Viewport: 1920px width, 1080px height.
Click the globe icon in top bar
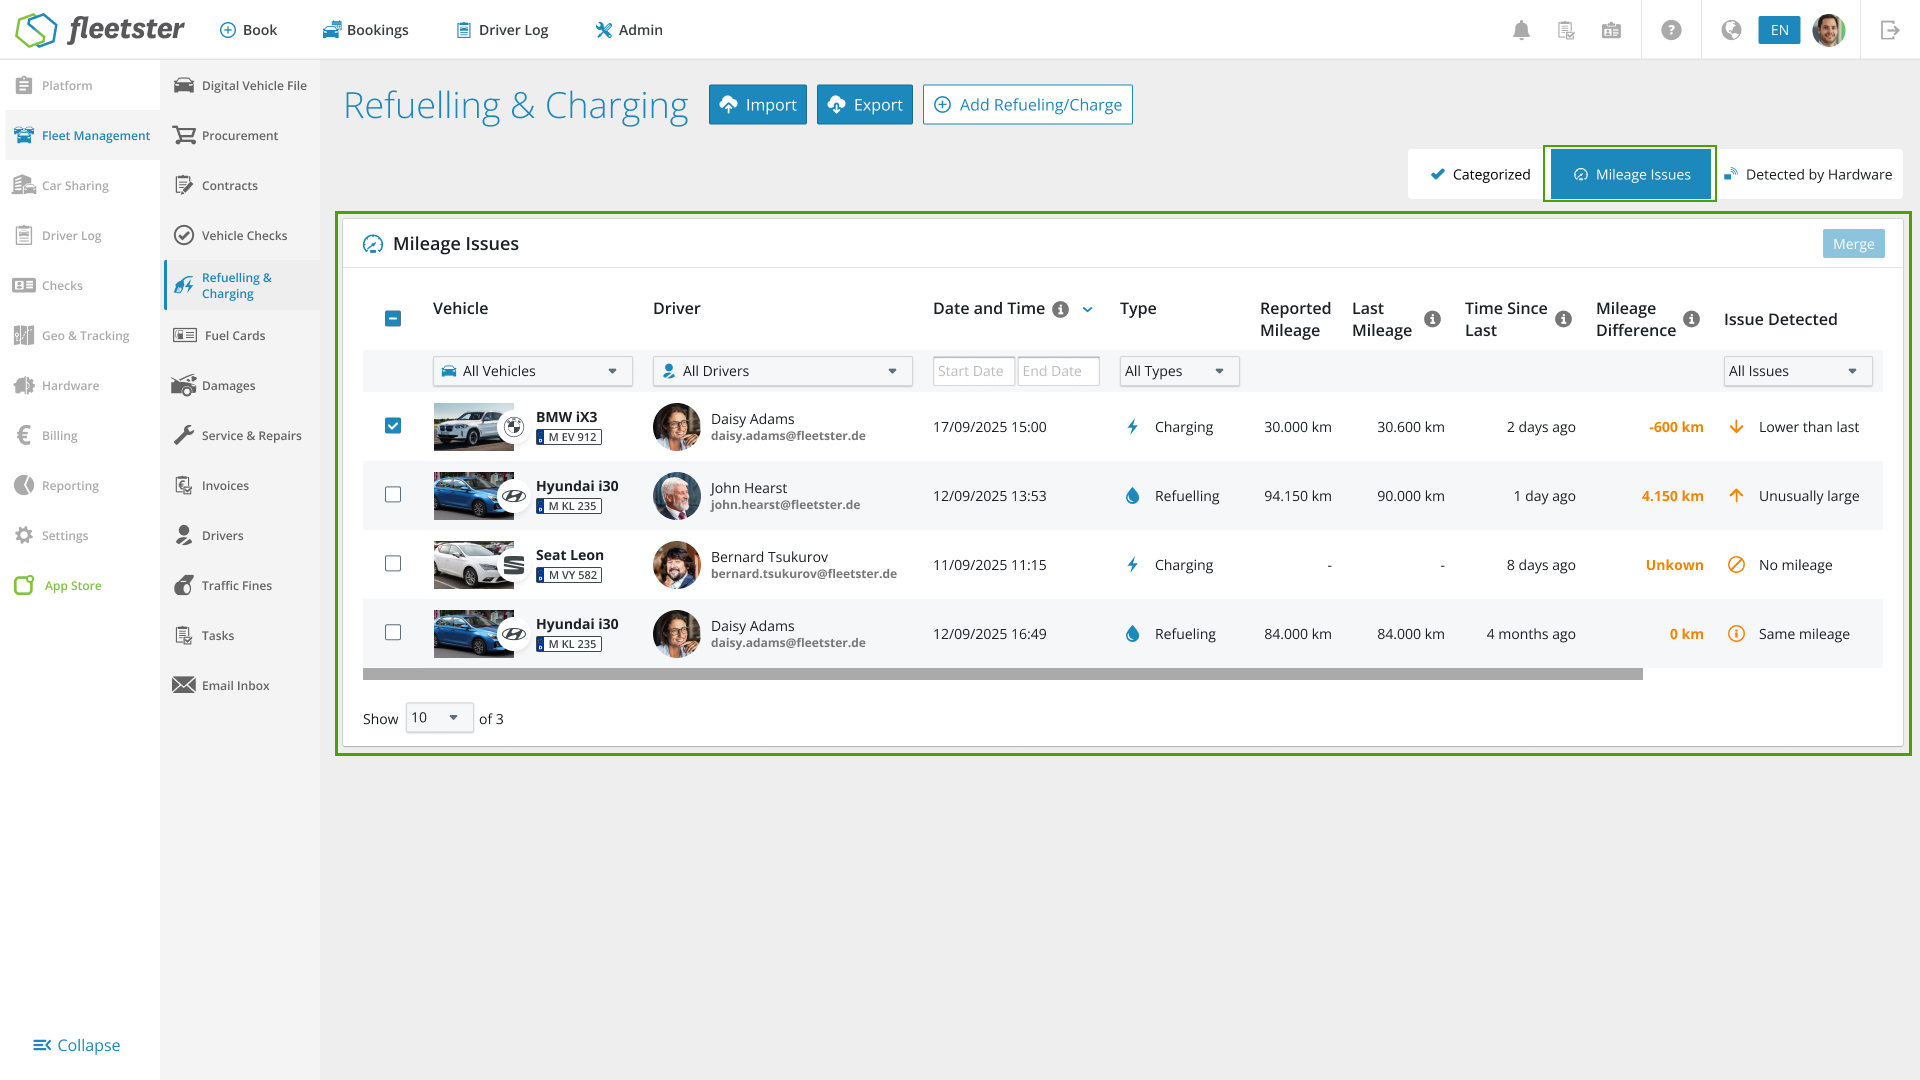[1731, 30]
